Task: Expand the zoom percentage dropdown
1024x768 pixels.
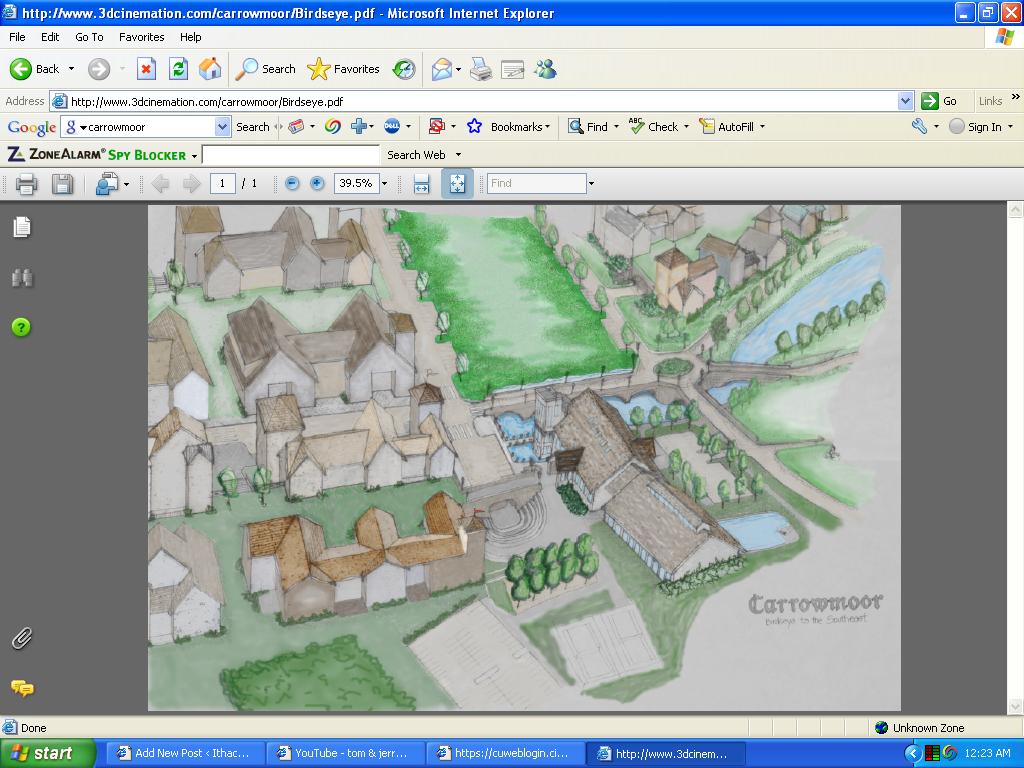Action: (384, 184)
